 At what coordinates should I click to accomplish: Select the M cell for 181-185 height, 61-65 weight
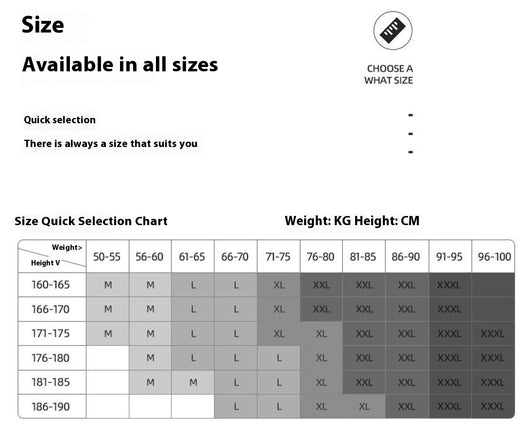[193, 382]
